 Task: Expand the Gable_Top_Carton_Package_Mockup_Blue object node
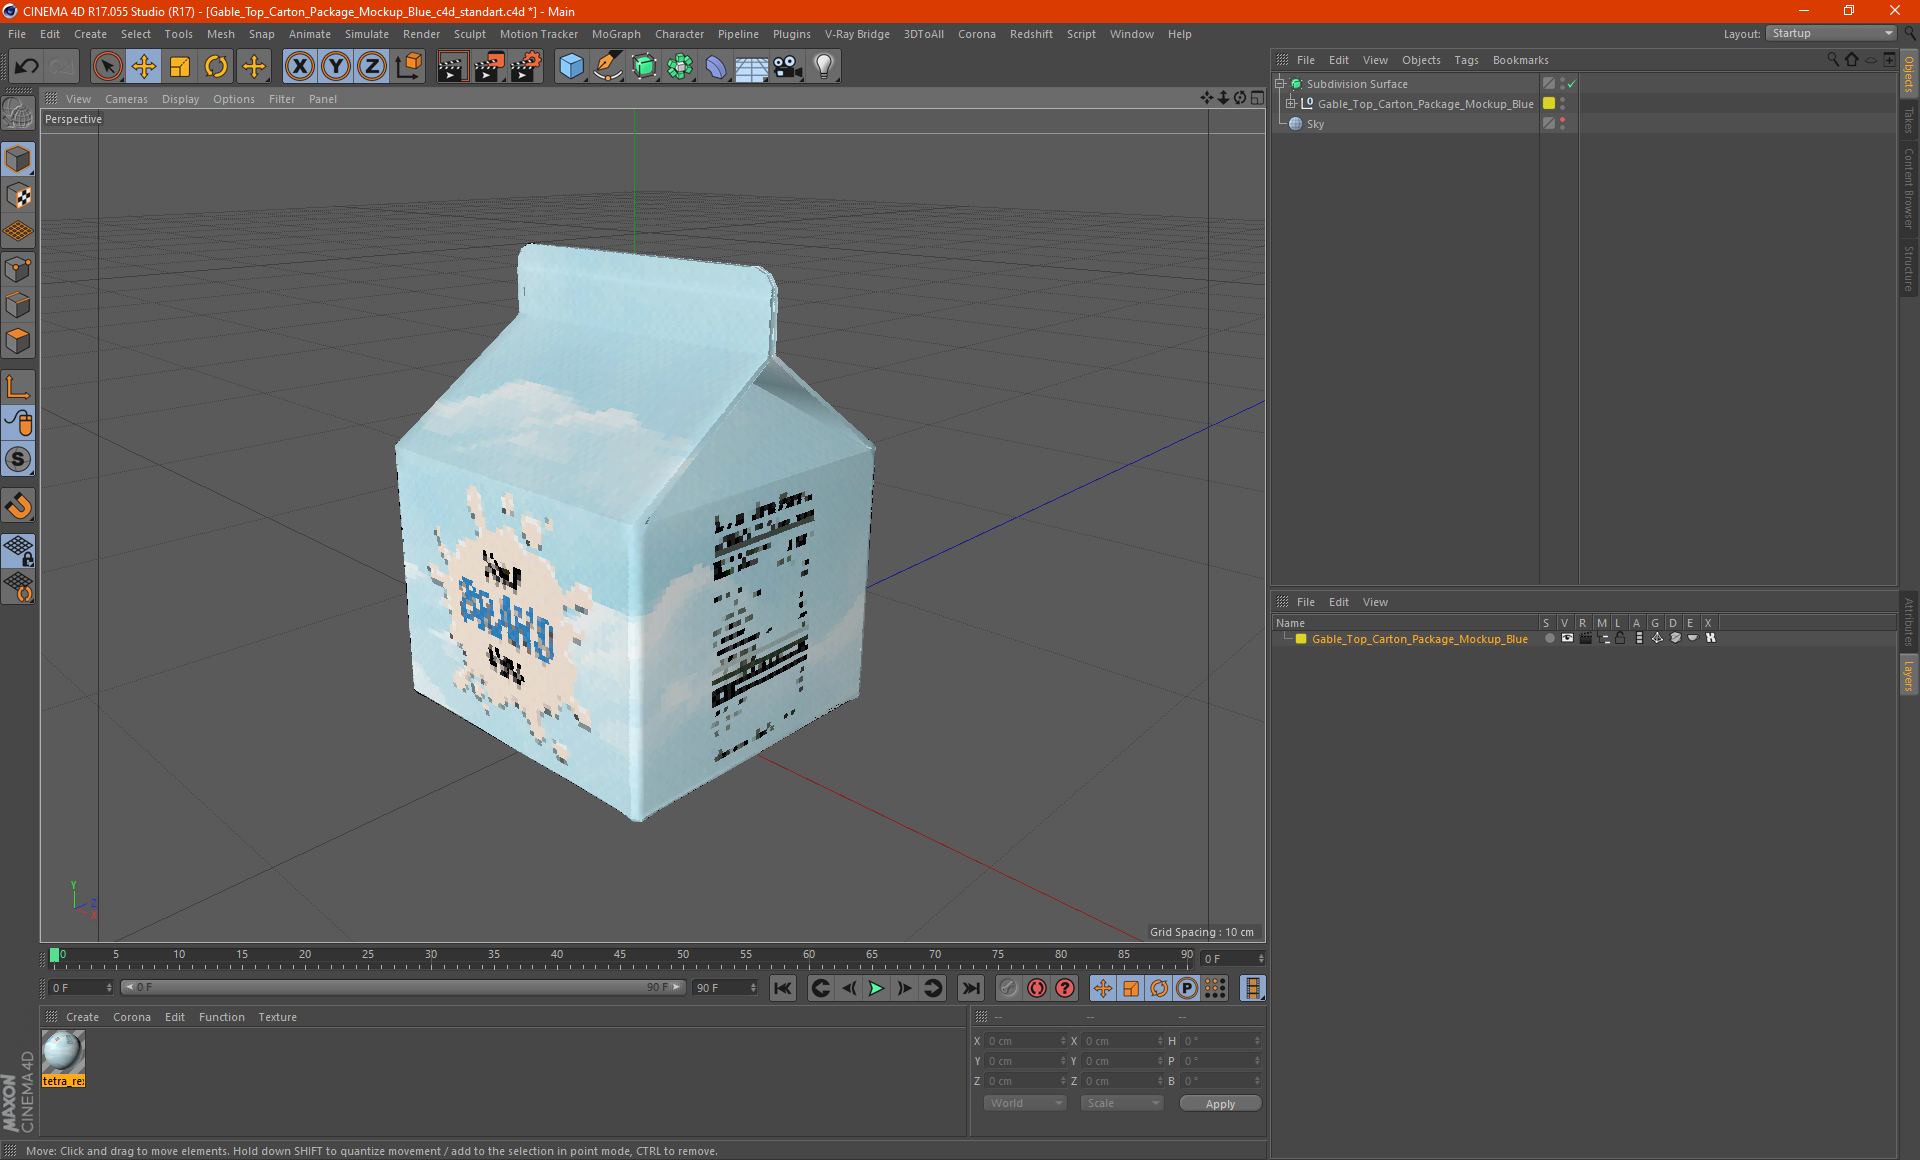tap(1291, 104)
